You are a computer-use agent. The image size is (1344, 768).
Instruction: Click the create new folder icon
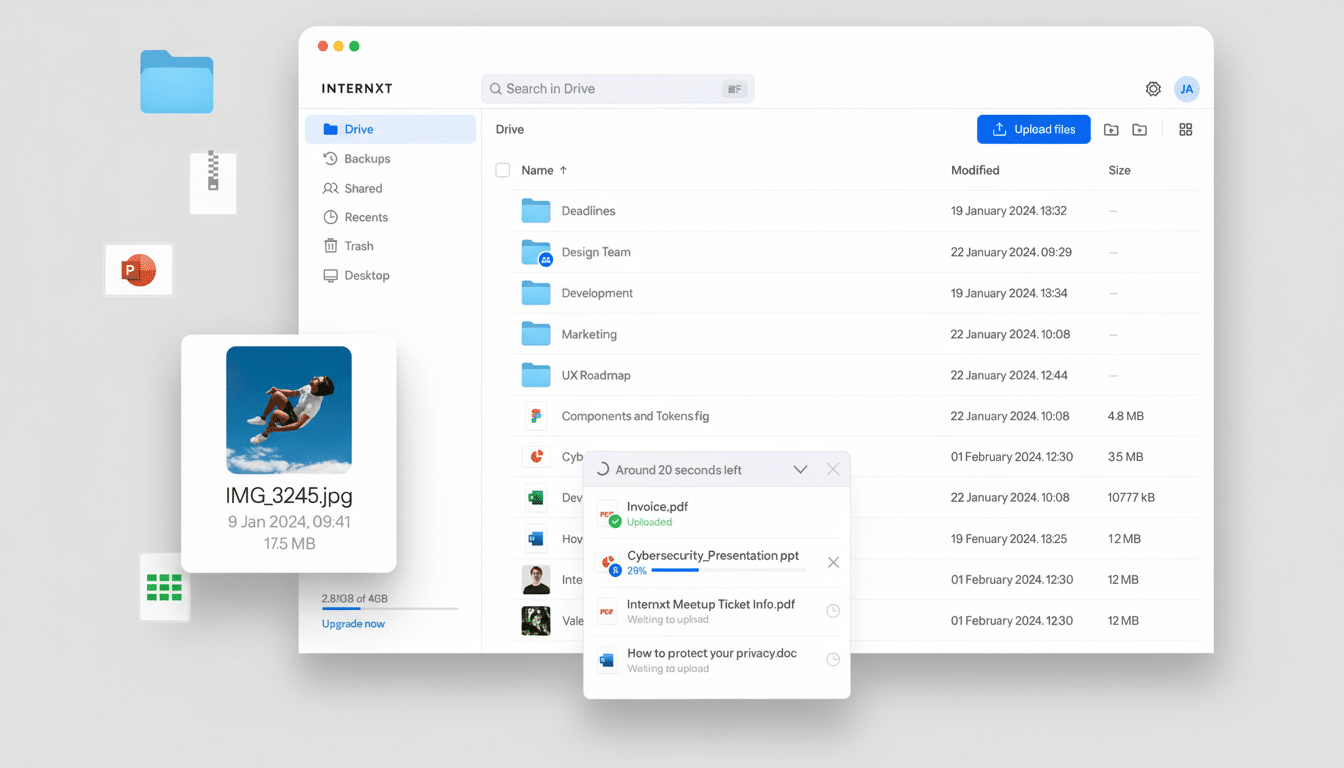click(x=1139, y=129)
